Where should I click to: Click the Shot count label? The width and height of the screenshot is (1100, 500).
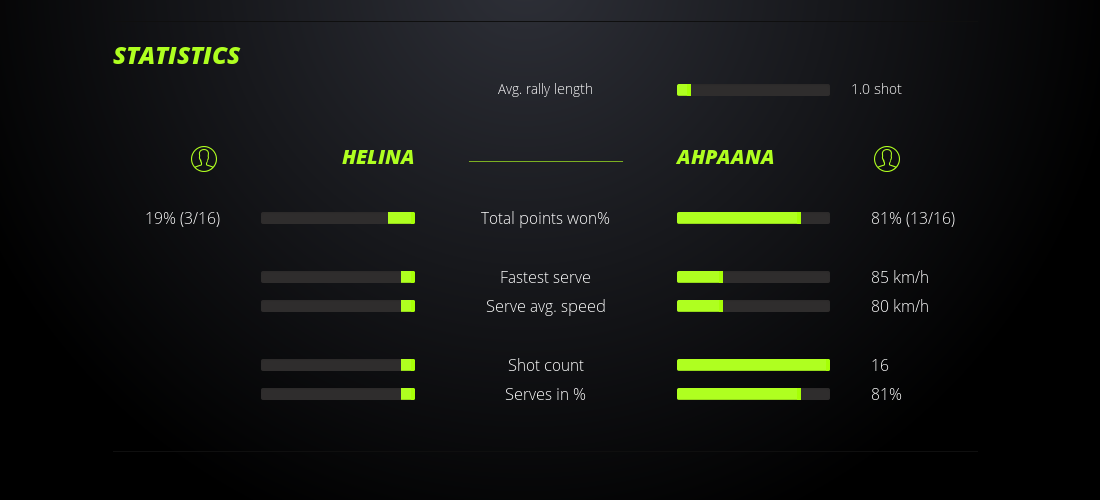coord(545,365)
